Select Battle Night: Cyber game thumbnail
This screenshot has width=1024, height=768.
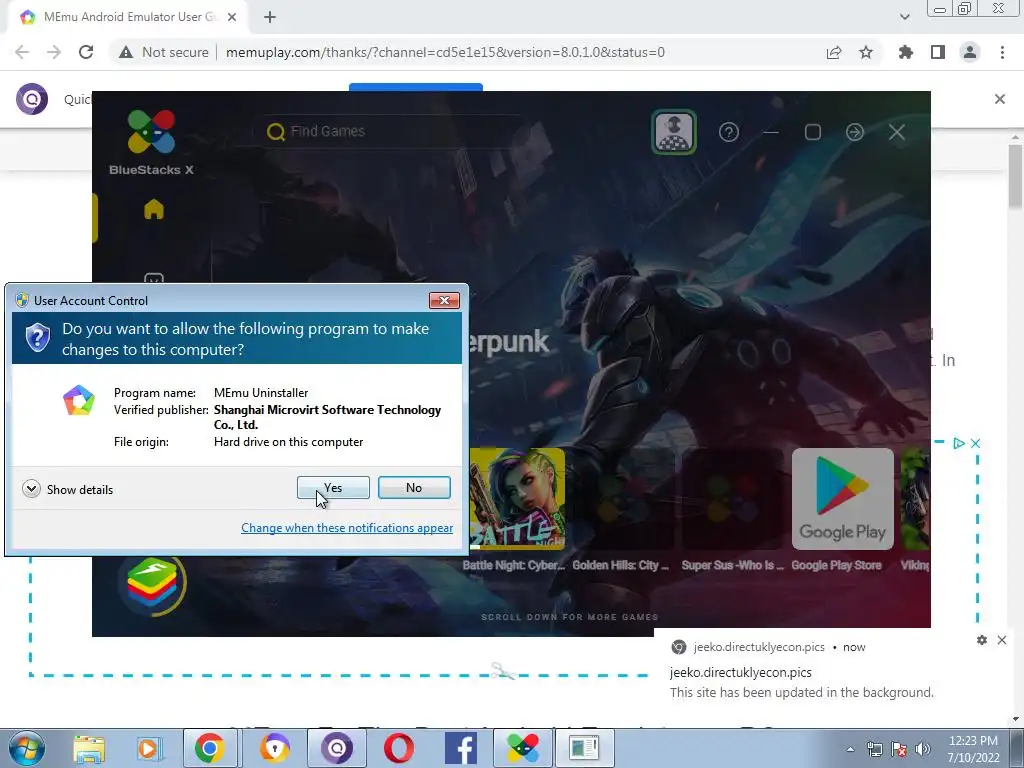(517, 499)
